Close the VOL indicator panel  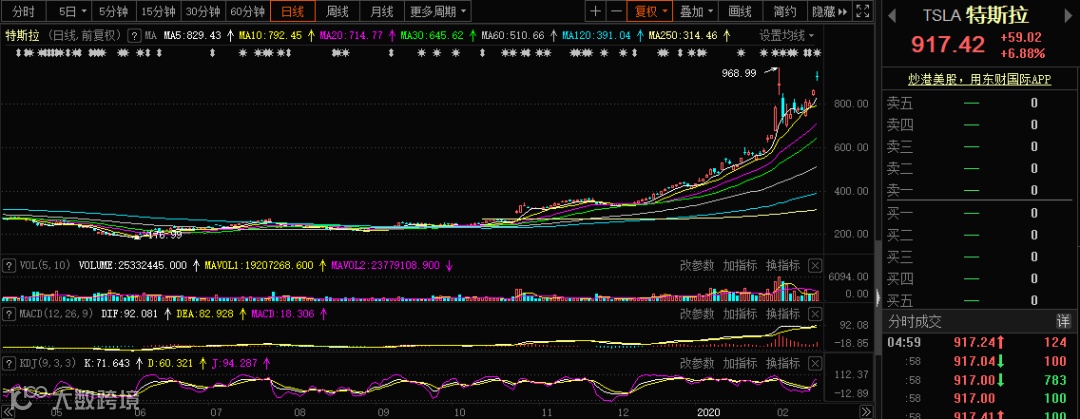point(815,265)
